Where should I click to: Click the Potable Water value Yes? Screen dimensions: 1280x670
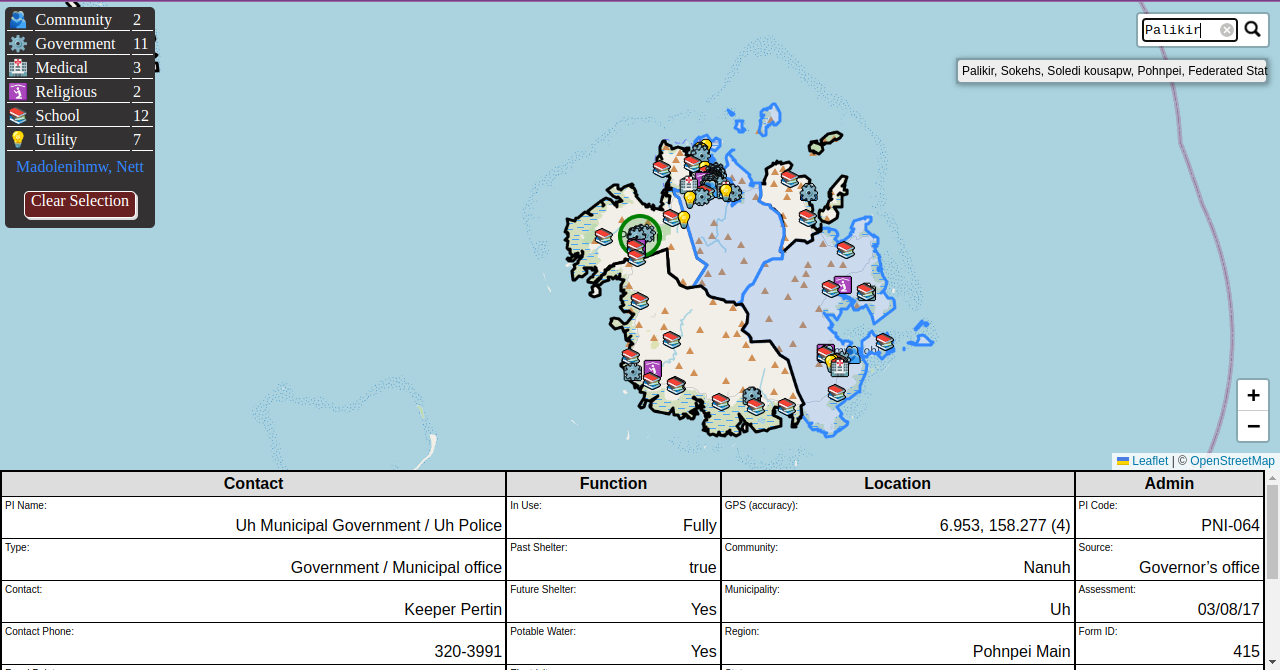tap(704, 651)
